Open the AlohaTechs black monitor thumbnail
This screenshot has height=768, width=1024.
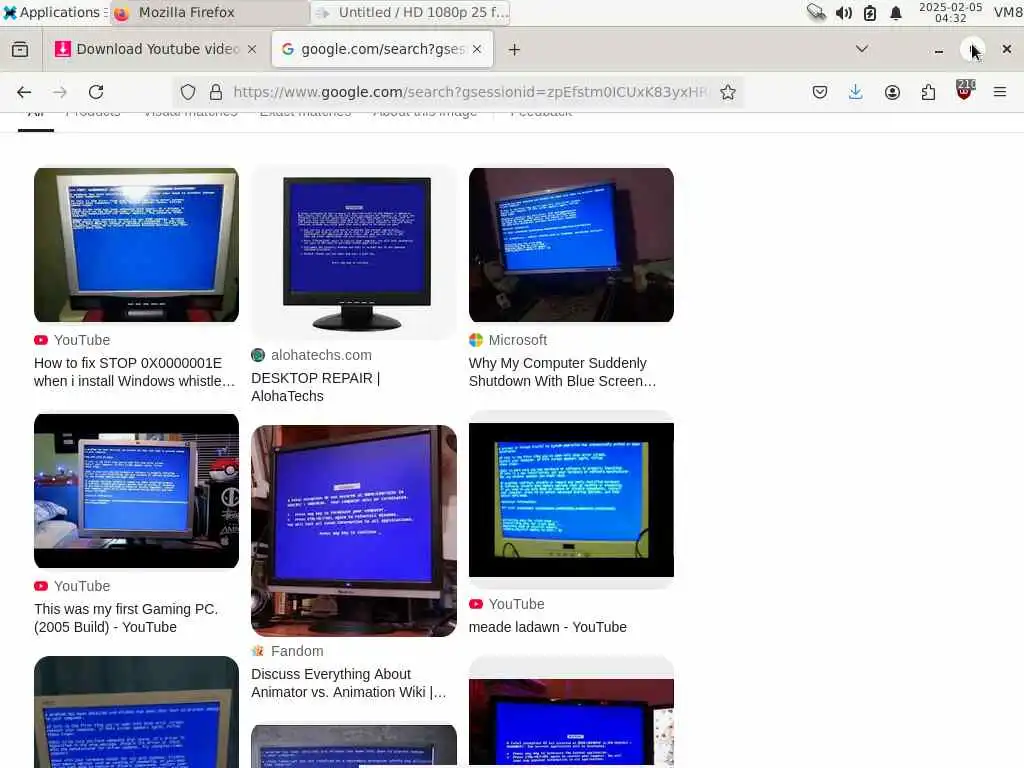tap(354, 253)
